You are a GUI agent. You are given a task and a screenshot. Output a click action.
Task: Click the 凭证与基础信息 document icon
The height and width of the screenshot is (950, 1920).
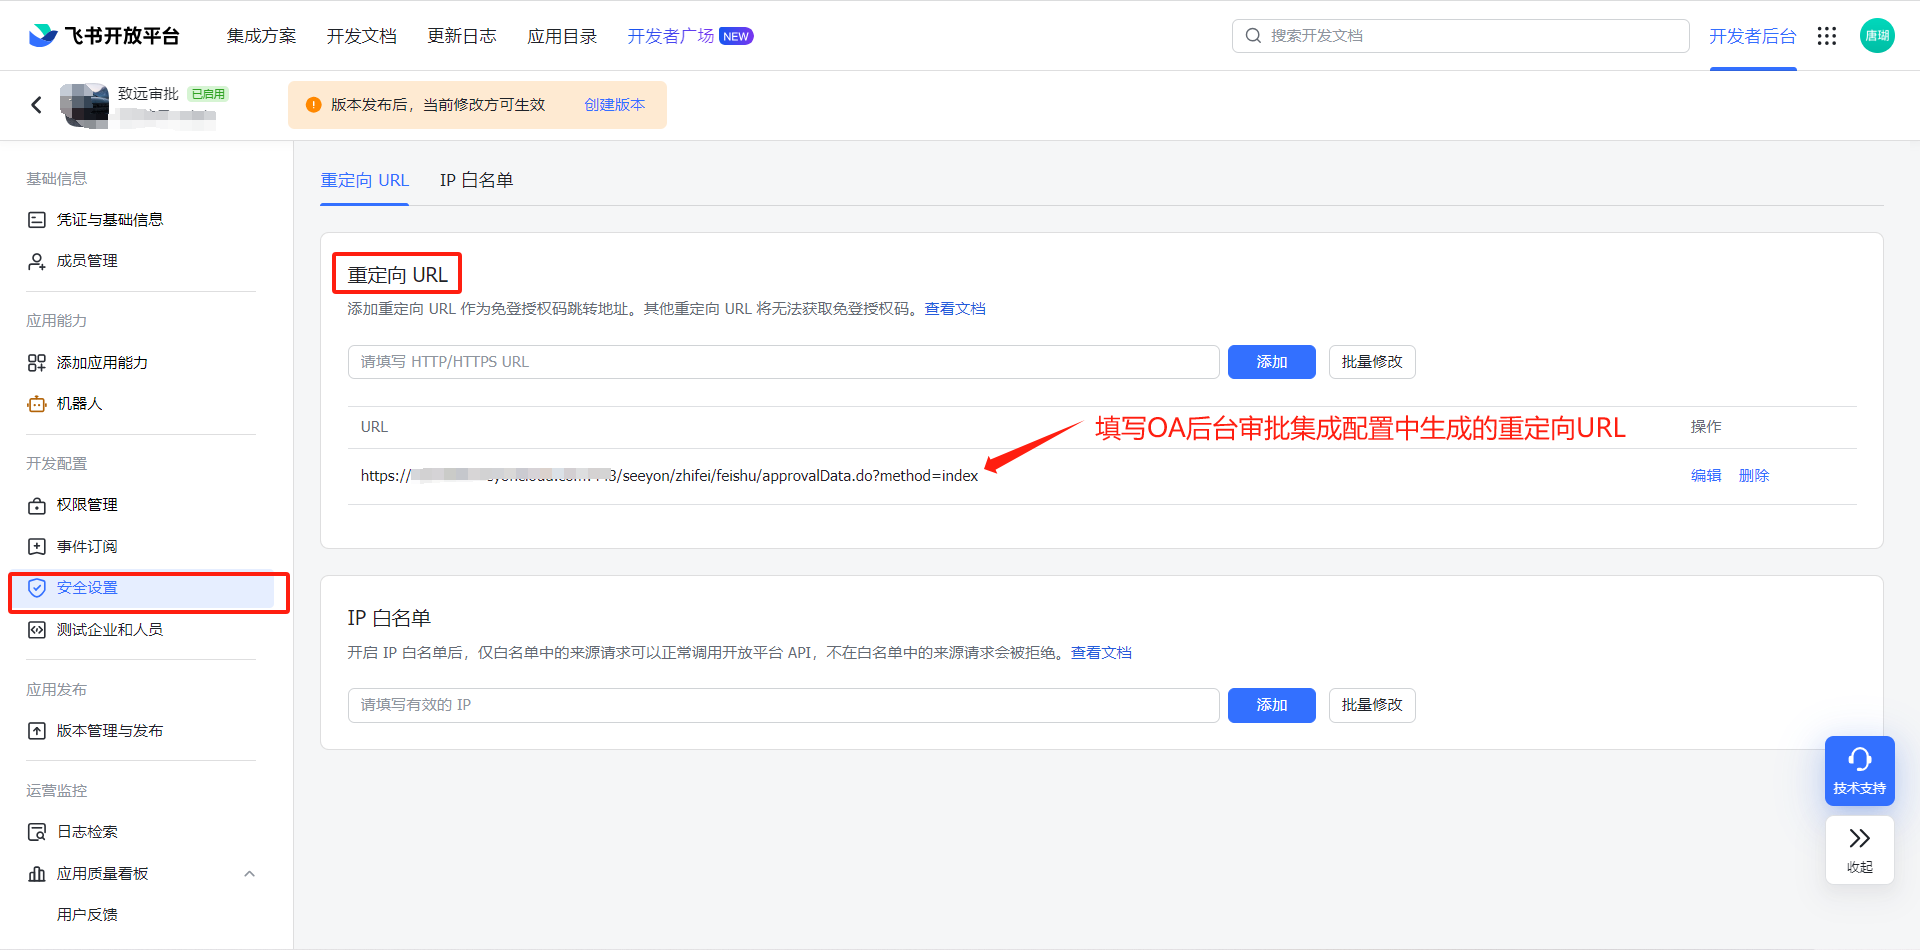pyautogui.click(x=36, y=219)
